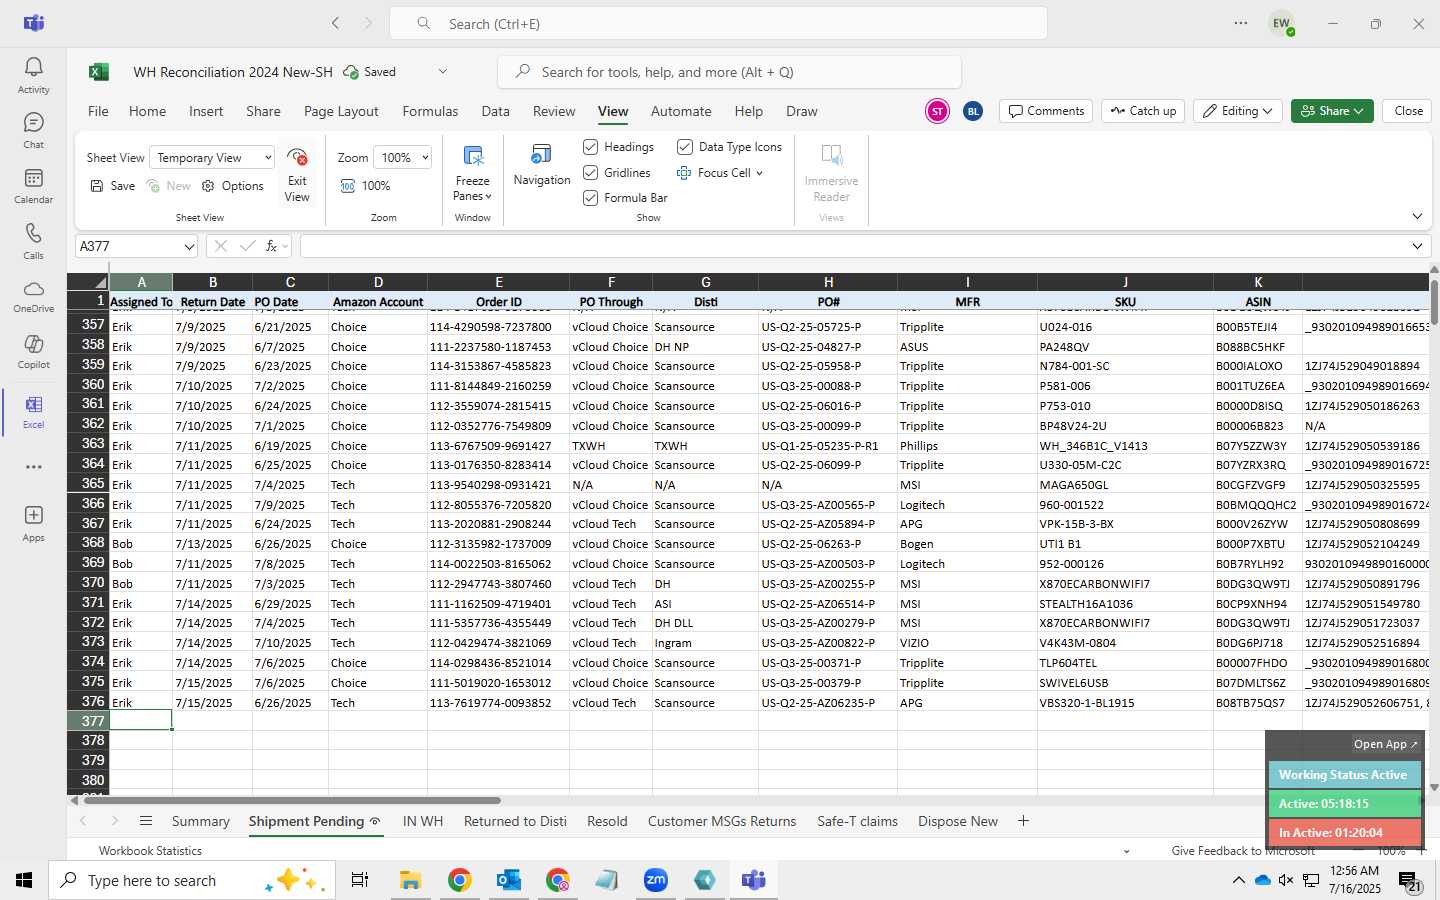Open Zoom app from Windows taskbar
1440x900 pixels.
pos(655,880)
